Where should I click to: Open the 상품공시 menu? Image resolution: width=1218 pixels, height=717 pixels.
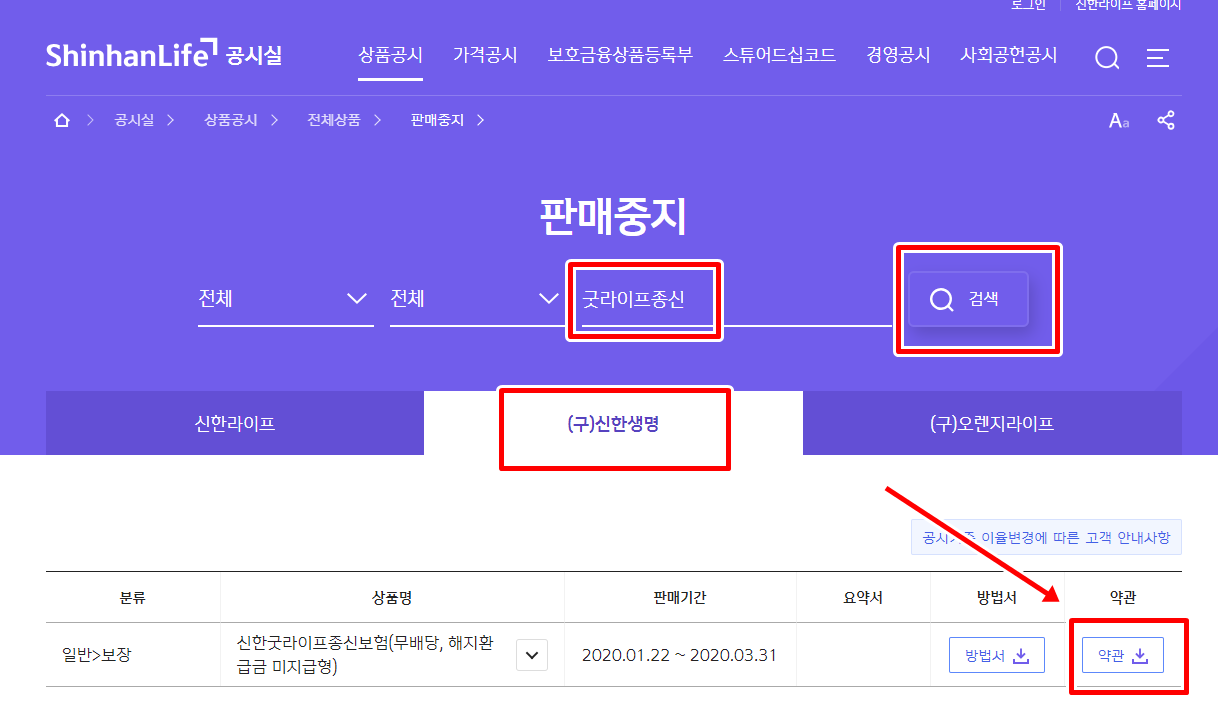point(391,55)
